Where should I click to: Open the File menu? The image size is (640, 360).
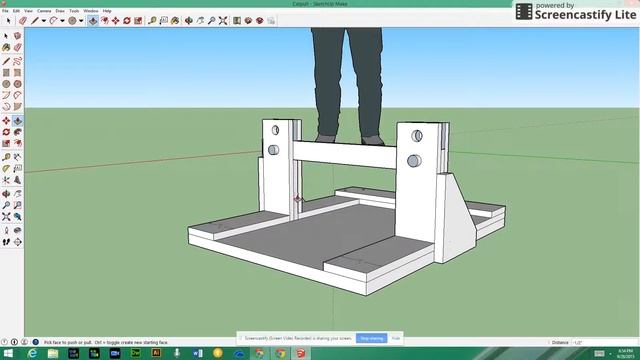5,11
